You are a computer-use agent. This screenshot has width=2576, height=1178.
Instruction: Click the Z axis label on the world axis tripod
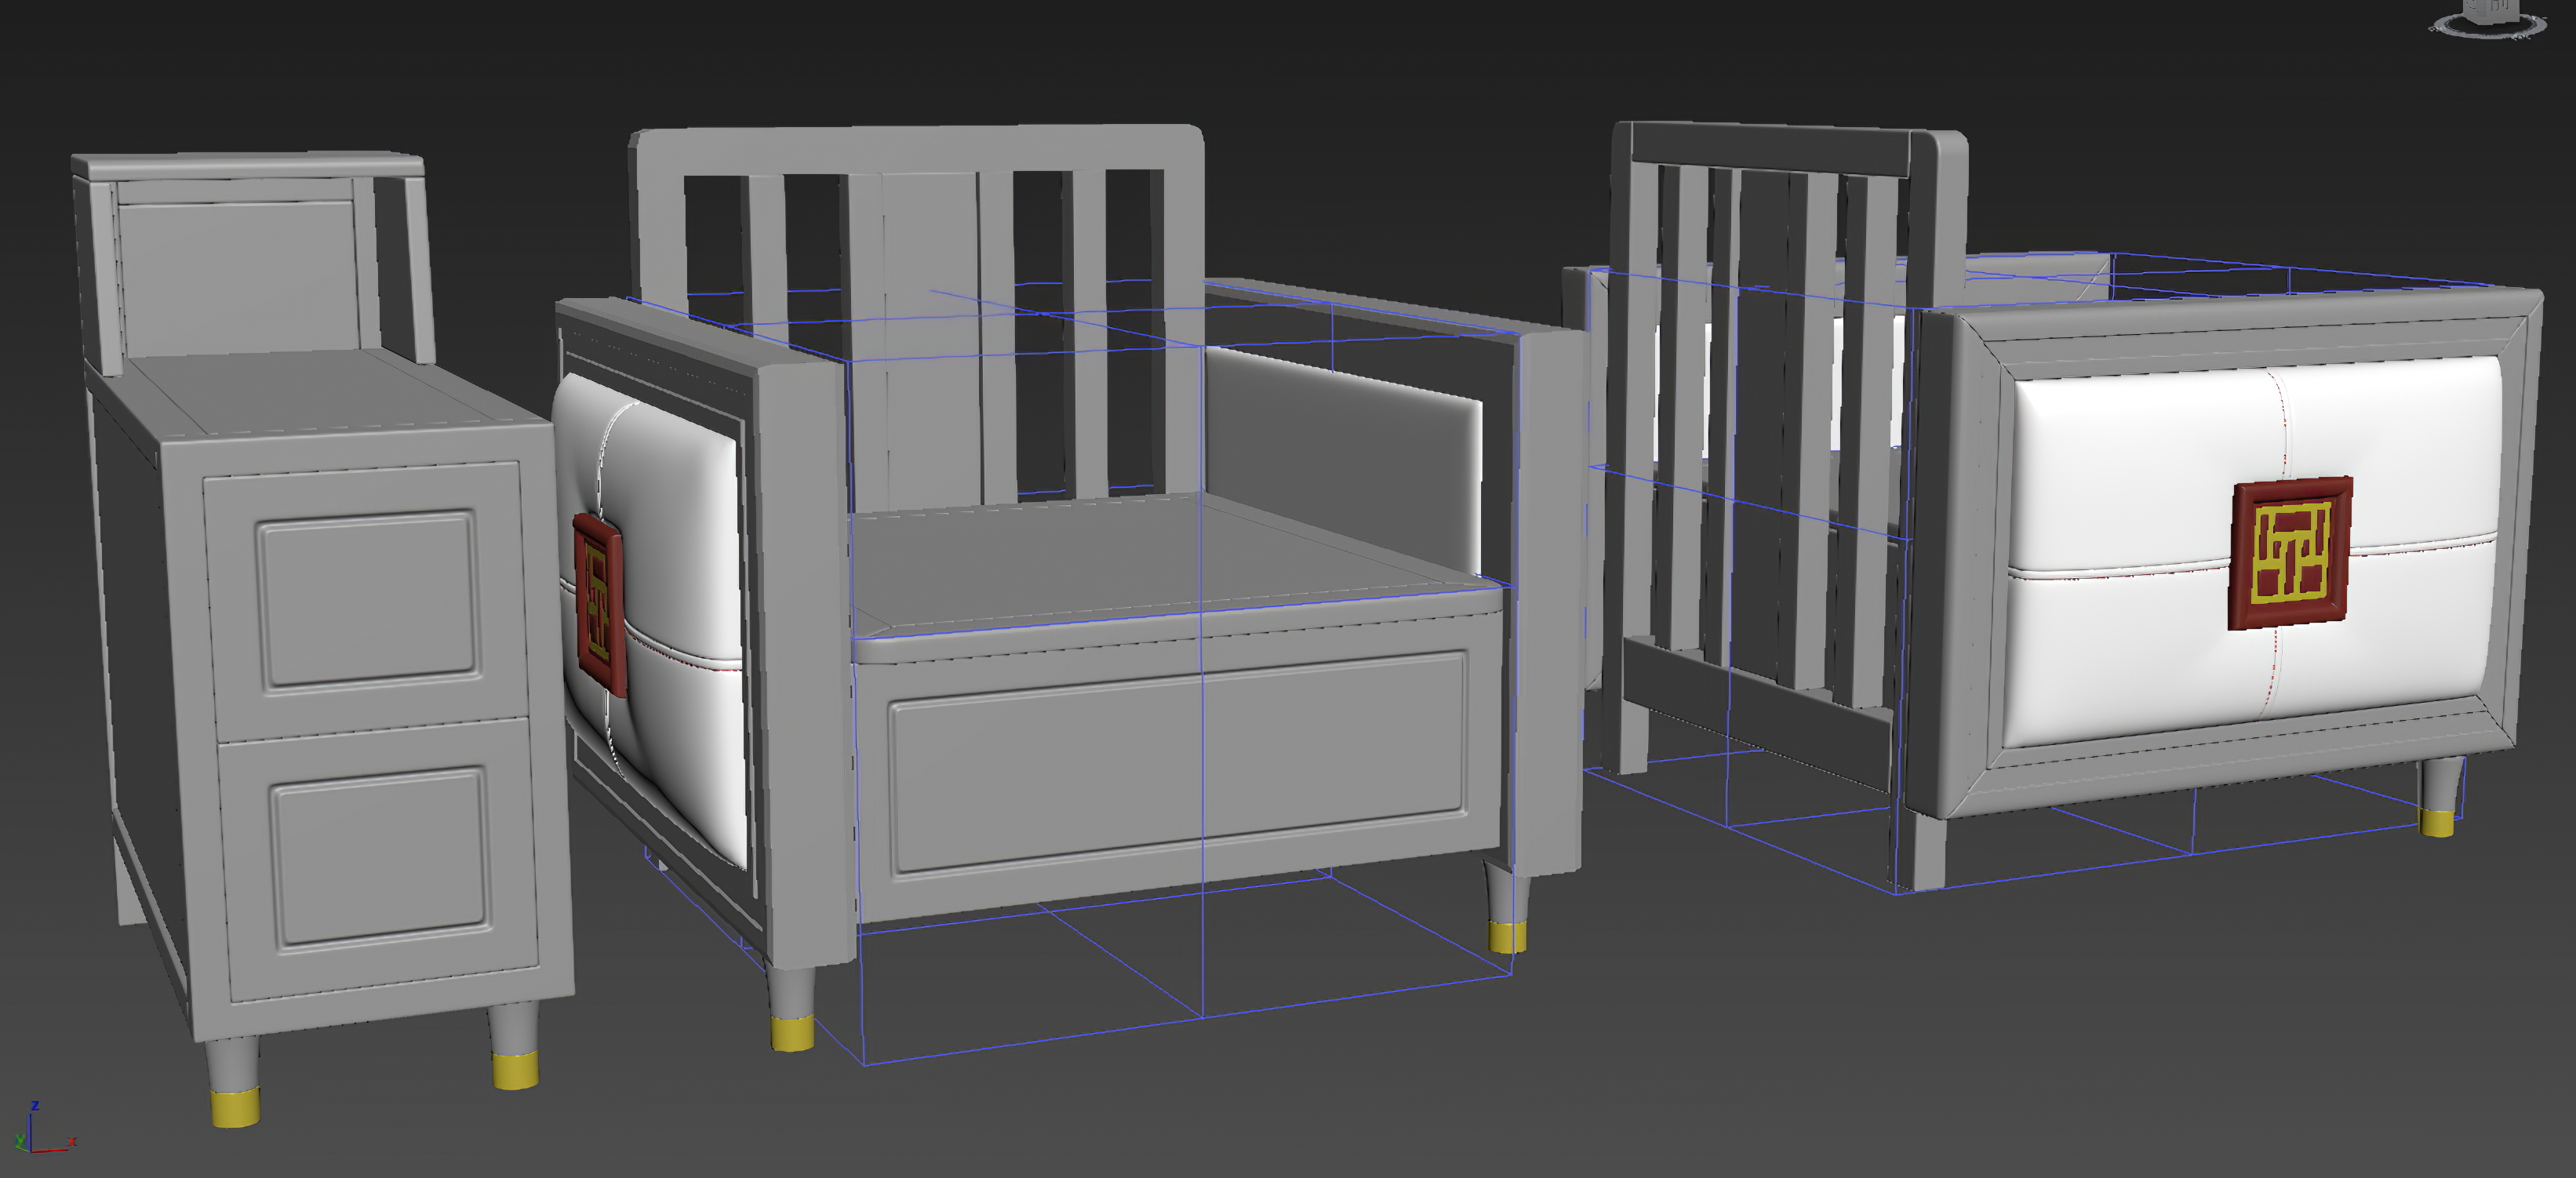click(35, 1105)
